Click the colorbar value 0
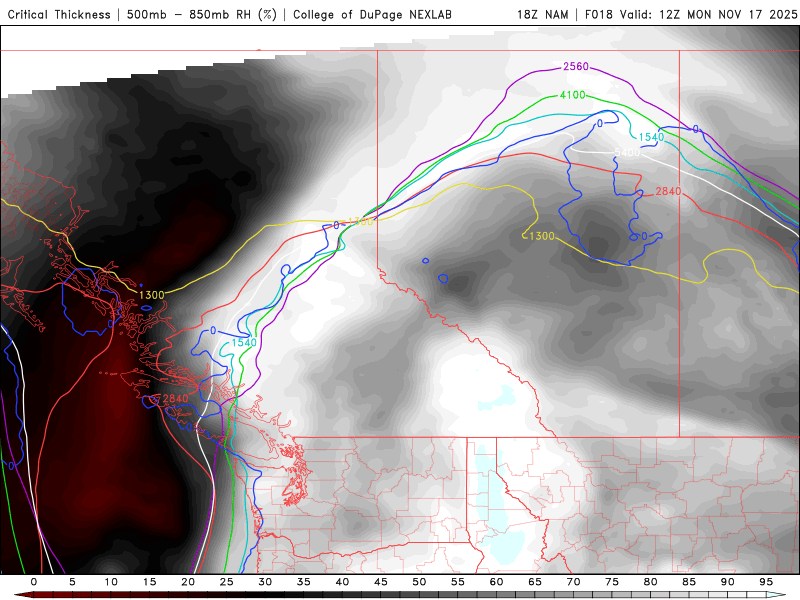800x600 pixels. pyautogui.click(x=34, y=582)
